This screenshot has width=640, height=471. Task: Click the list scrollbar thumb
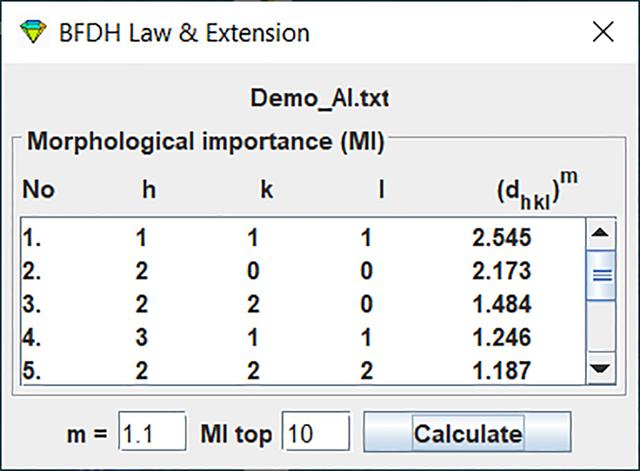[600, 275]
